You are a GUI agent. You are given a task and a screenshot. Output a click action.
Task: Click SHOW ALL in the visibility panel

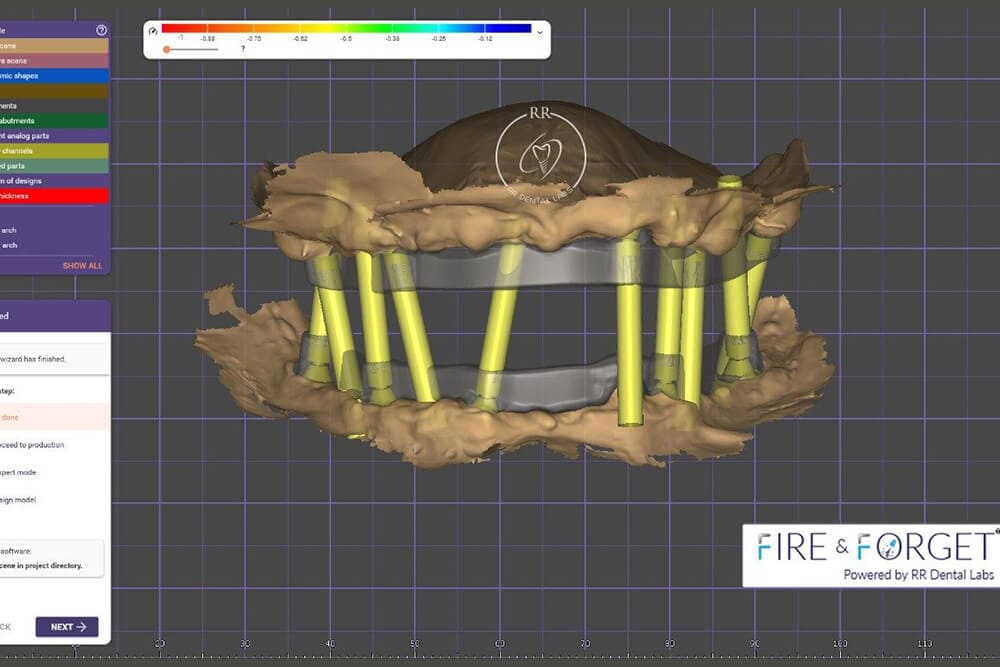(82, 266)
